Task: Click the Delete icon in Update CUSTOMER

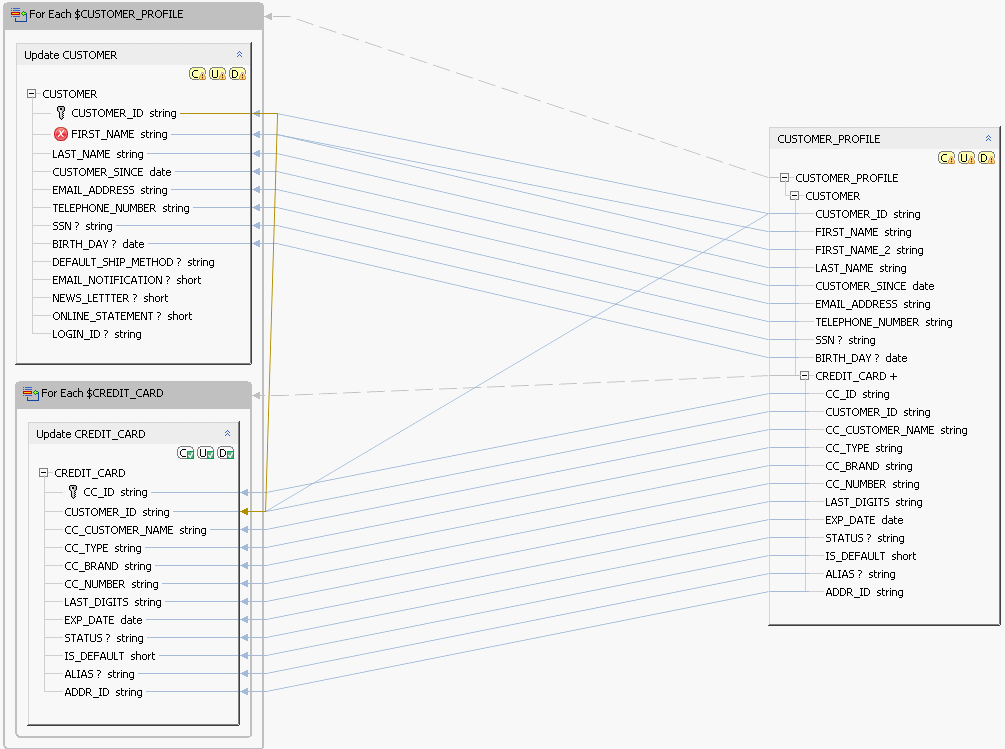Action: click(x=237, y=74)
